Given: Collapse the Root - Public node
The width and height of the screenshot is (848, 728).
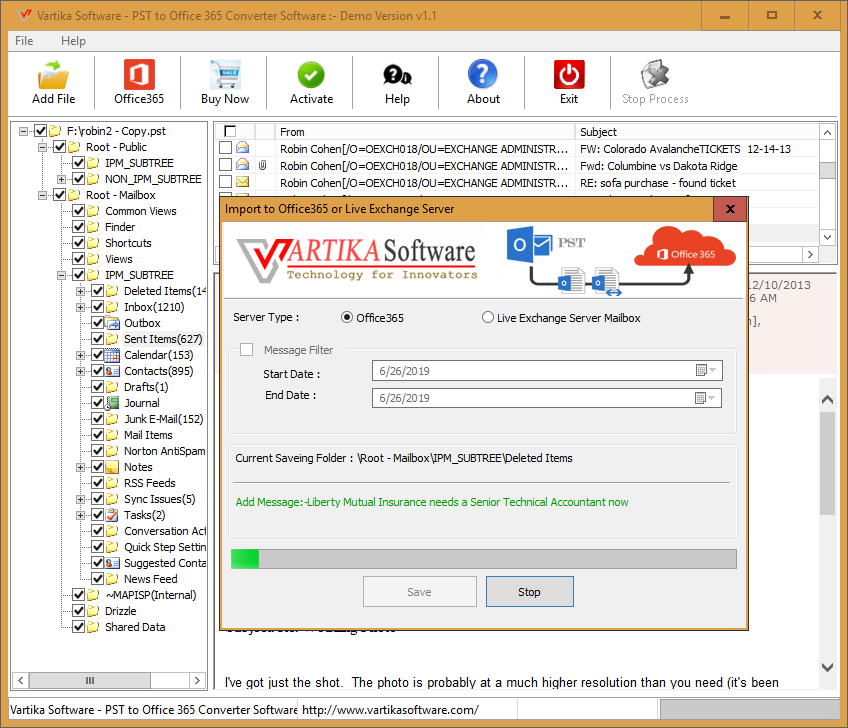Looking at the screenshot, I should [x=42, y=147].
